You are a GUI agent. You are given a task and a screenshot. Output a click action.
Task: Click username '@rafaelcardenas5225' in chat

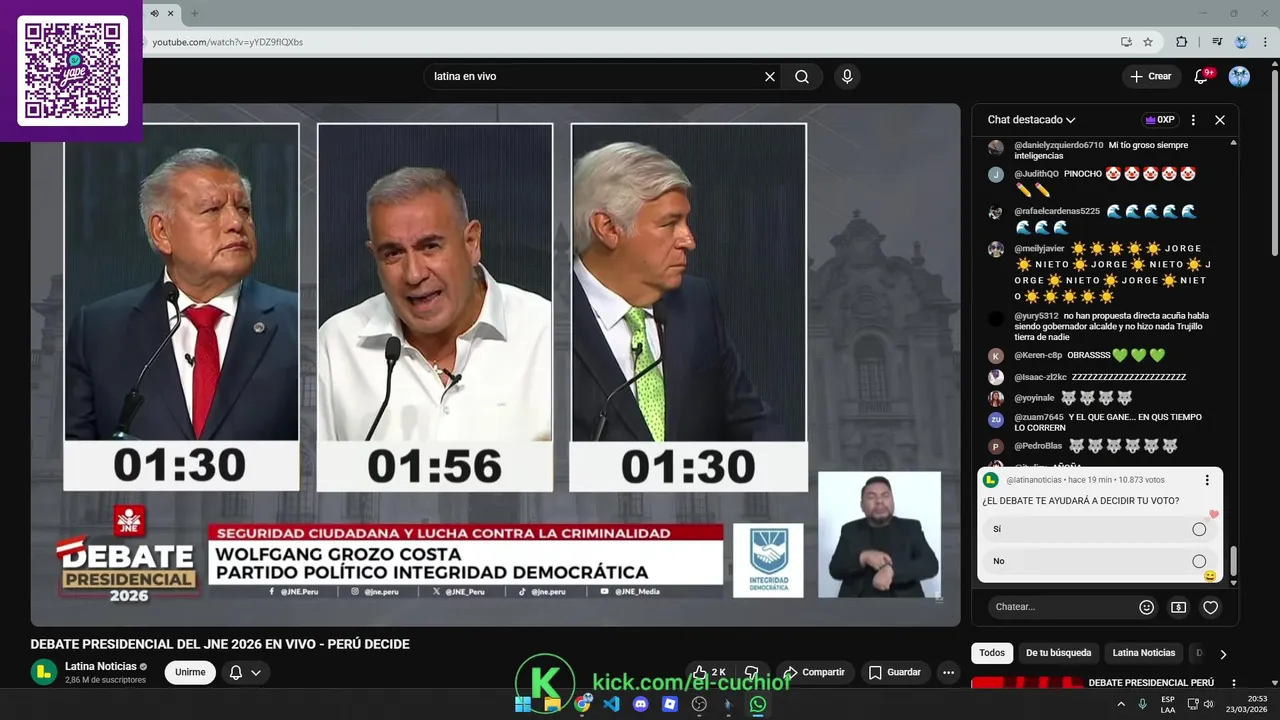pos(1057,212)
